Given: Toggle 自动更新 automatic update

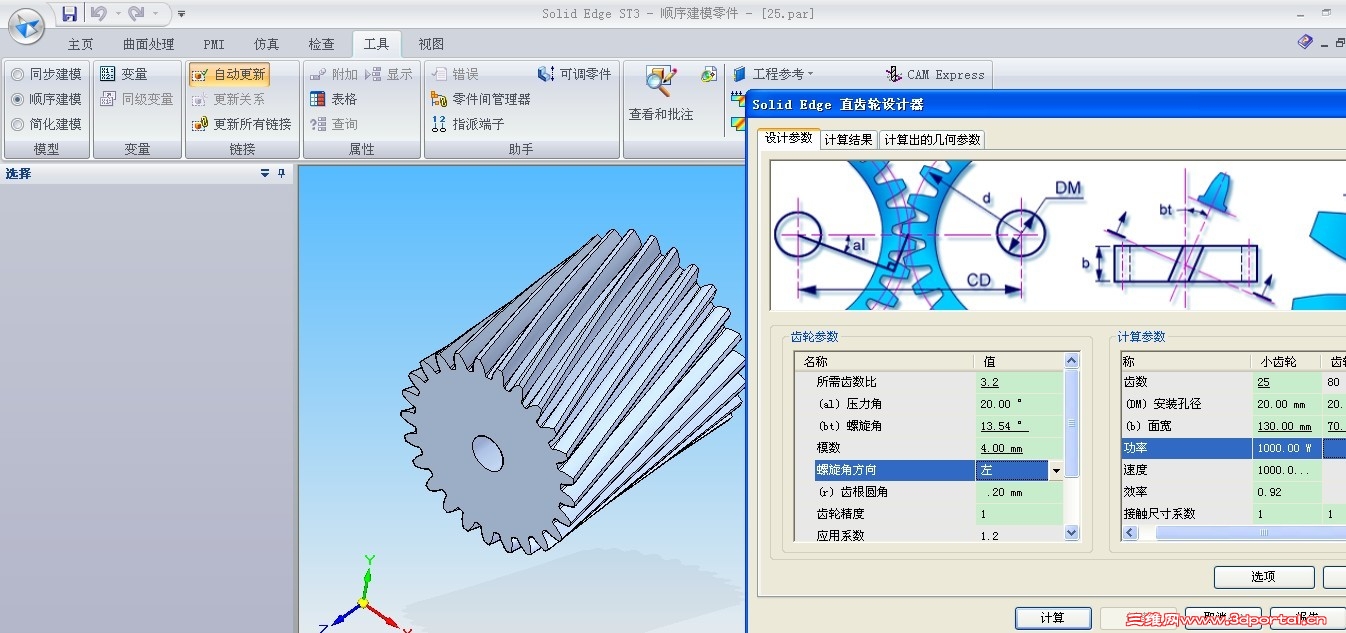Looking at the screenshot, I should coord(229,74).
